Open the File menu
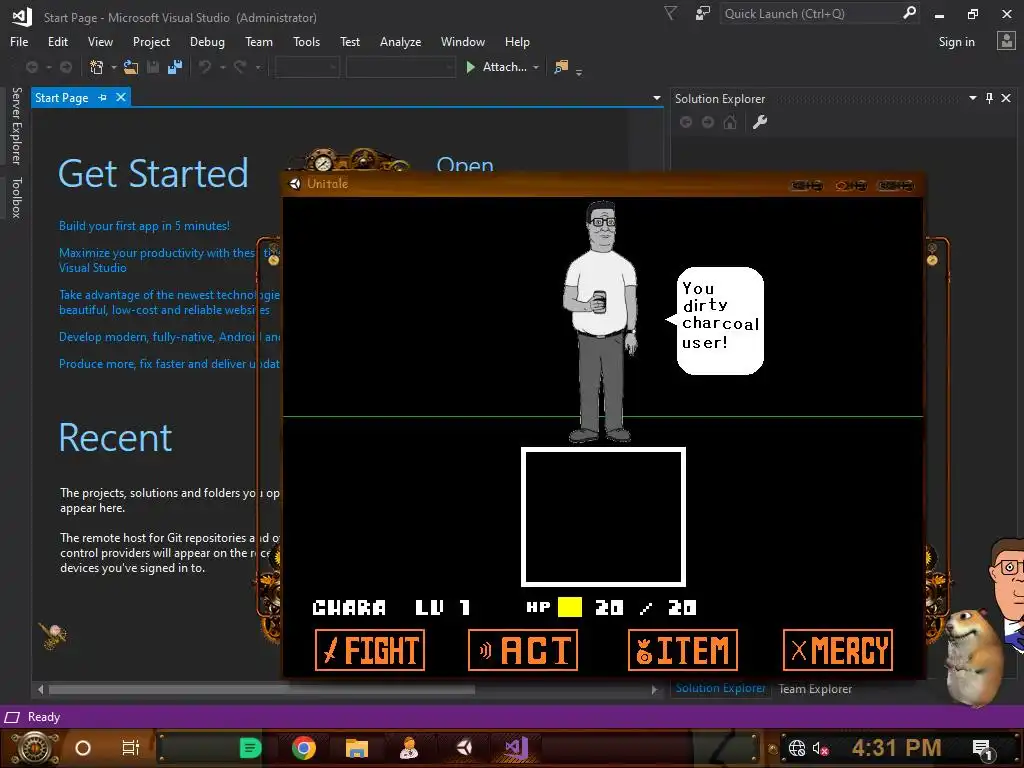 tap(19, 42)
